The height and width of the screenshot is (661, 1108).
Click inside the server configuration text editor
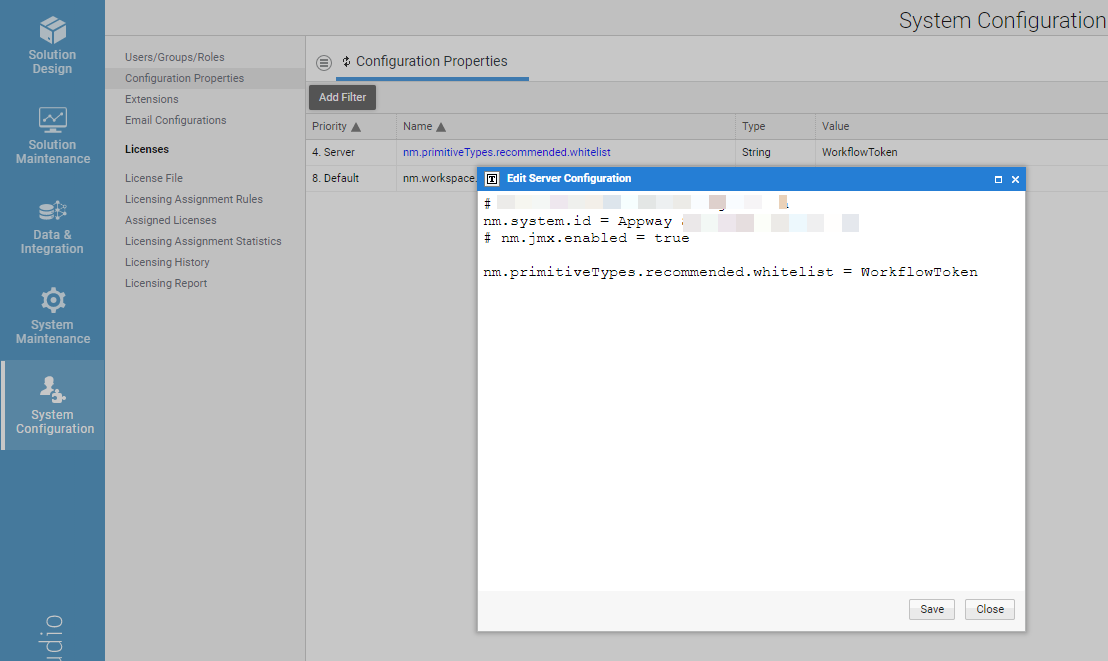tap(750, 430)
